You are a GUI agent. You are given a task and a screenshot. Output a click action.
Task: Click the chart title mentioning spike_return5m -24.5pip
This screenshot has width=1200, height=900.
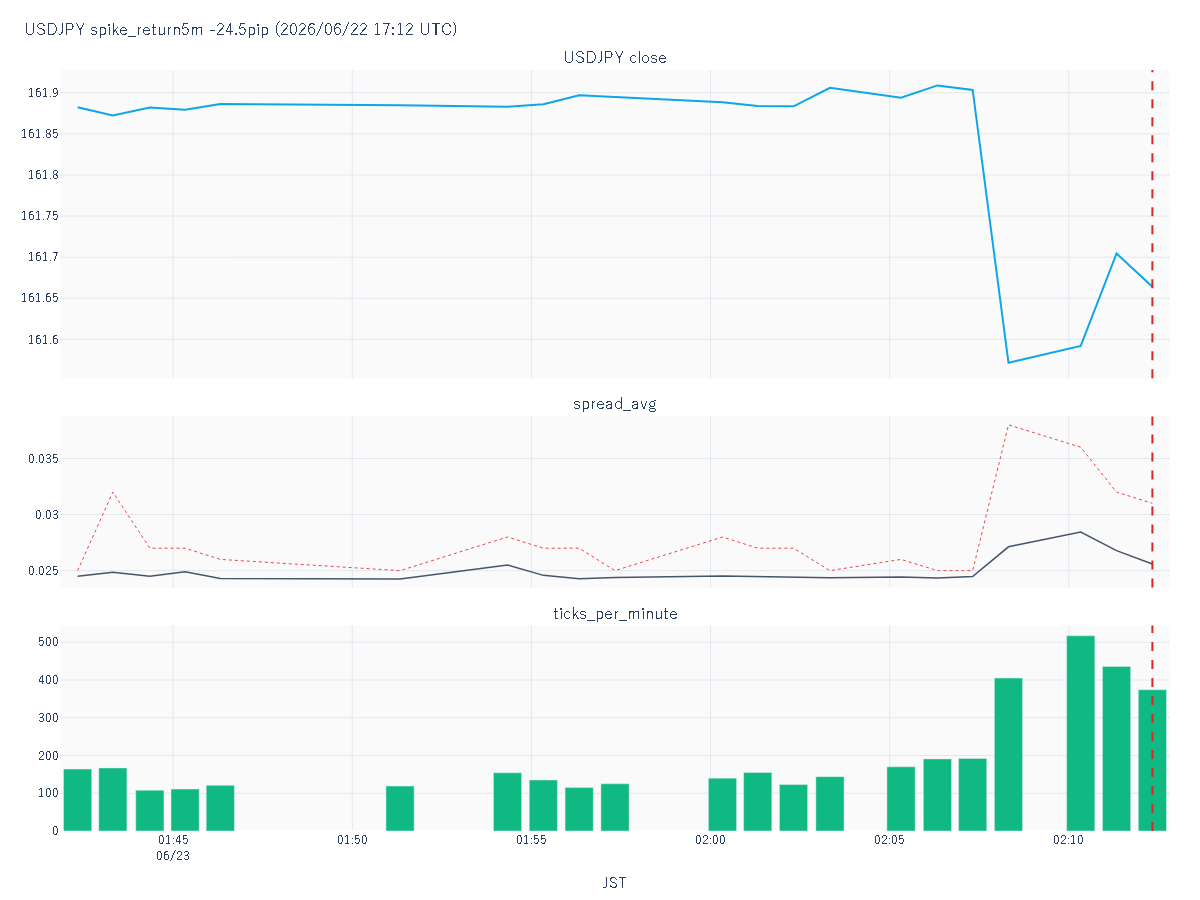[241, 30]
